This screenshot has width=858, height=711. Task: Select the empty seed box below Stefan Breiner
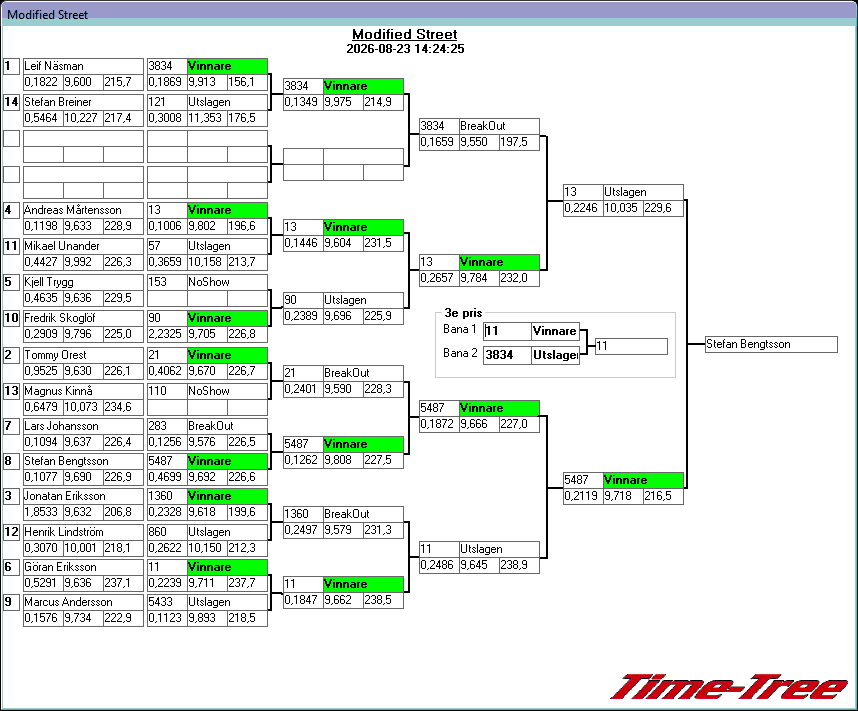click(x=11, y=138)
